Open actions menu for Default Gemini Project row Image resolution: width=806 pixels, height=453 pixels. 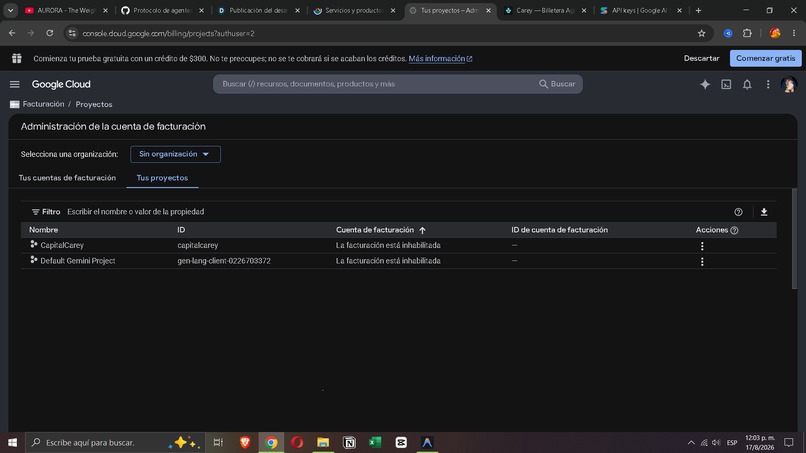pos(702,261)
